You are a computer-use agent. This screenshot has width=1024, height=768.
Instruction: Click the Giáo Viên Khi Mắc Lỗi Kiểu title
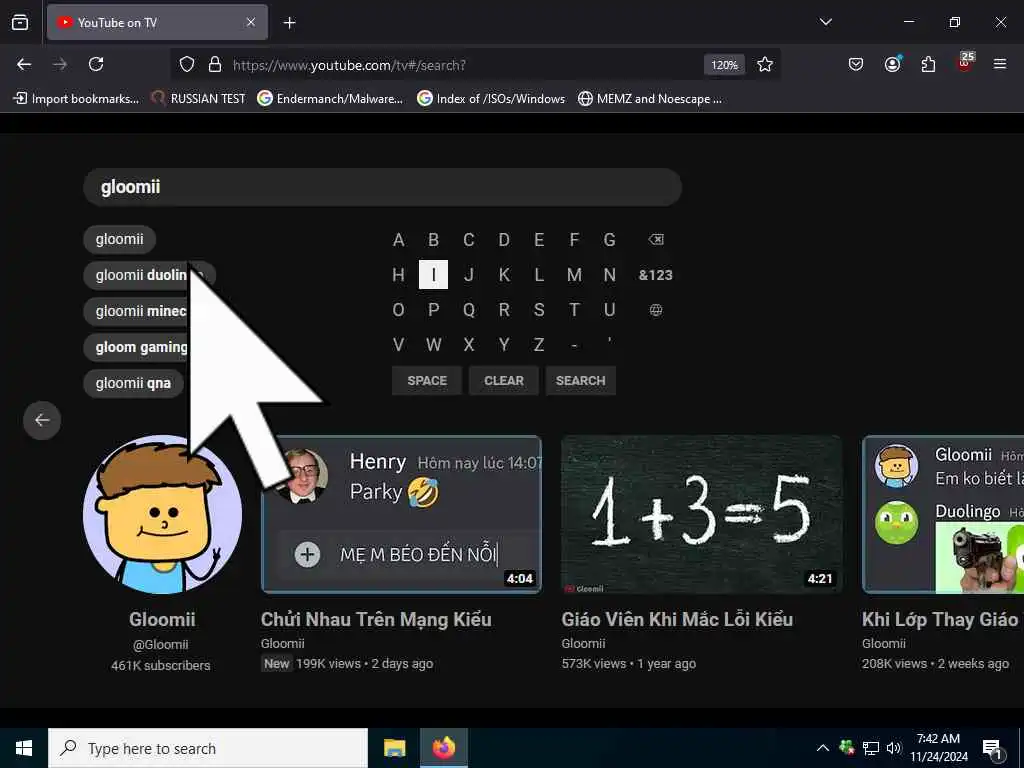click(x=677, y=619)
